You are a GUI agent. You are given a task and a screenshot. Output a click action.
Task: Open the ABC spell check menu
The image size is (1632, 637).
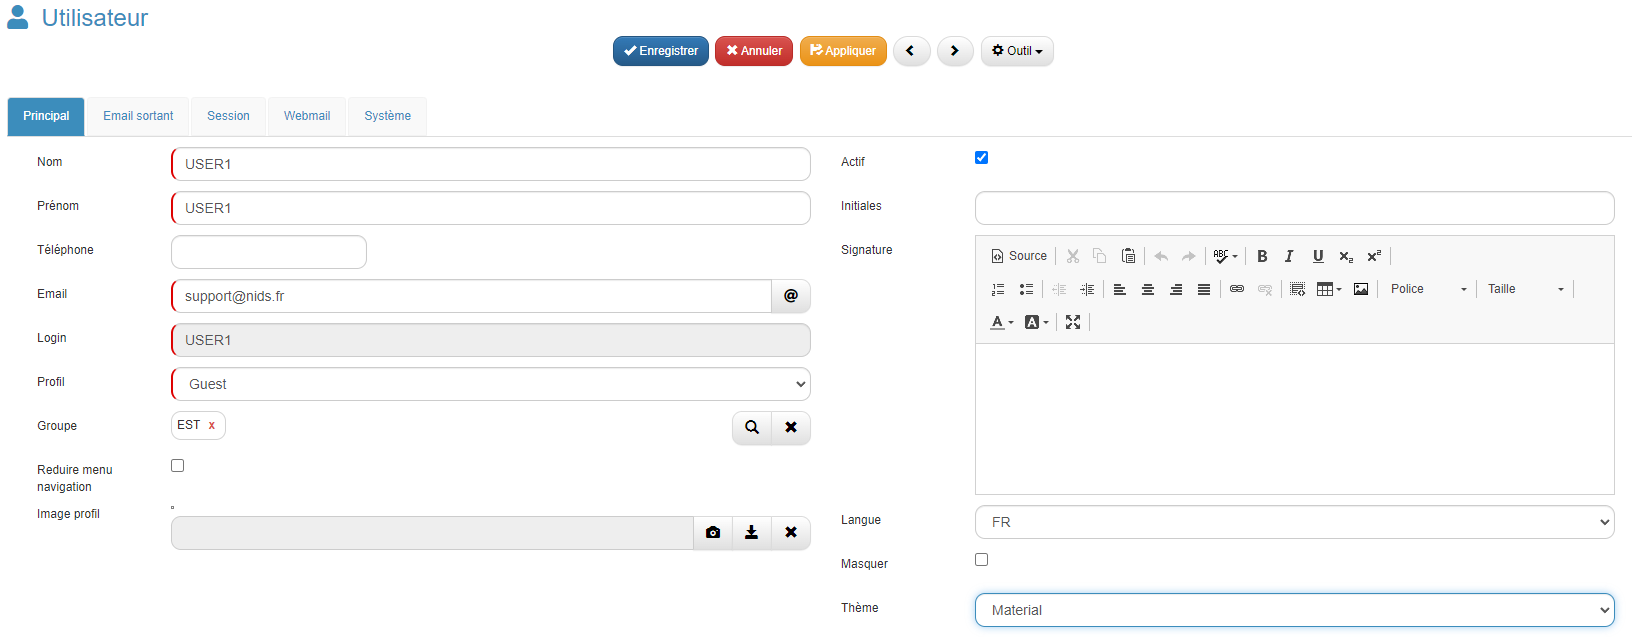pyautogui.click(x=1226, y=256)
